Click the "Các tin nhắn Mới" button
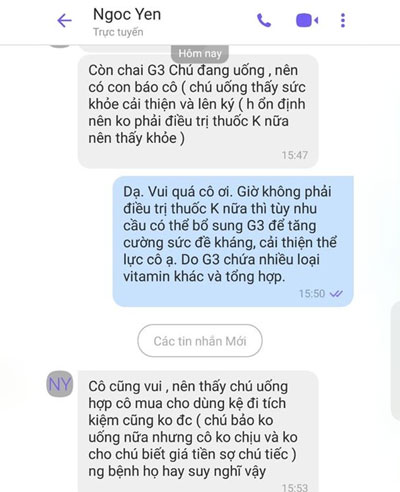Viewport: 400px width, 492px height. pos(200,341)
